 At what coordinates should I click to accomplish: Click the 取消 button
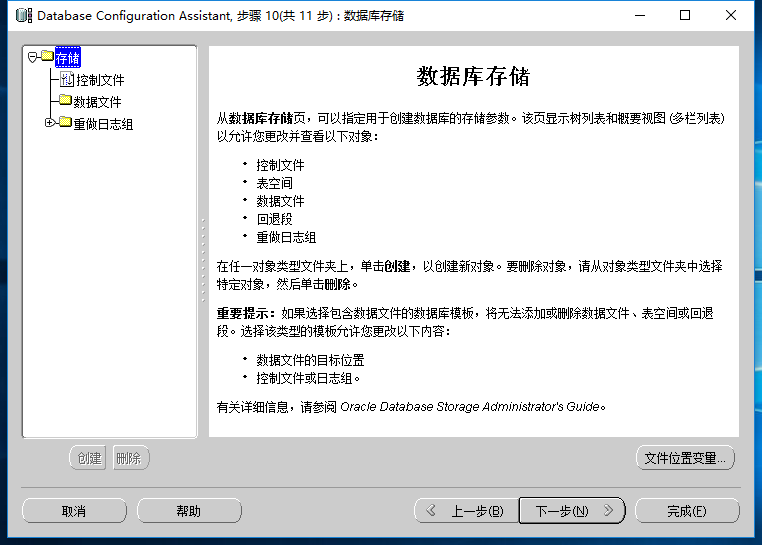tap(74, 511)
